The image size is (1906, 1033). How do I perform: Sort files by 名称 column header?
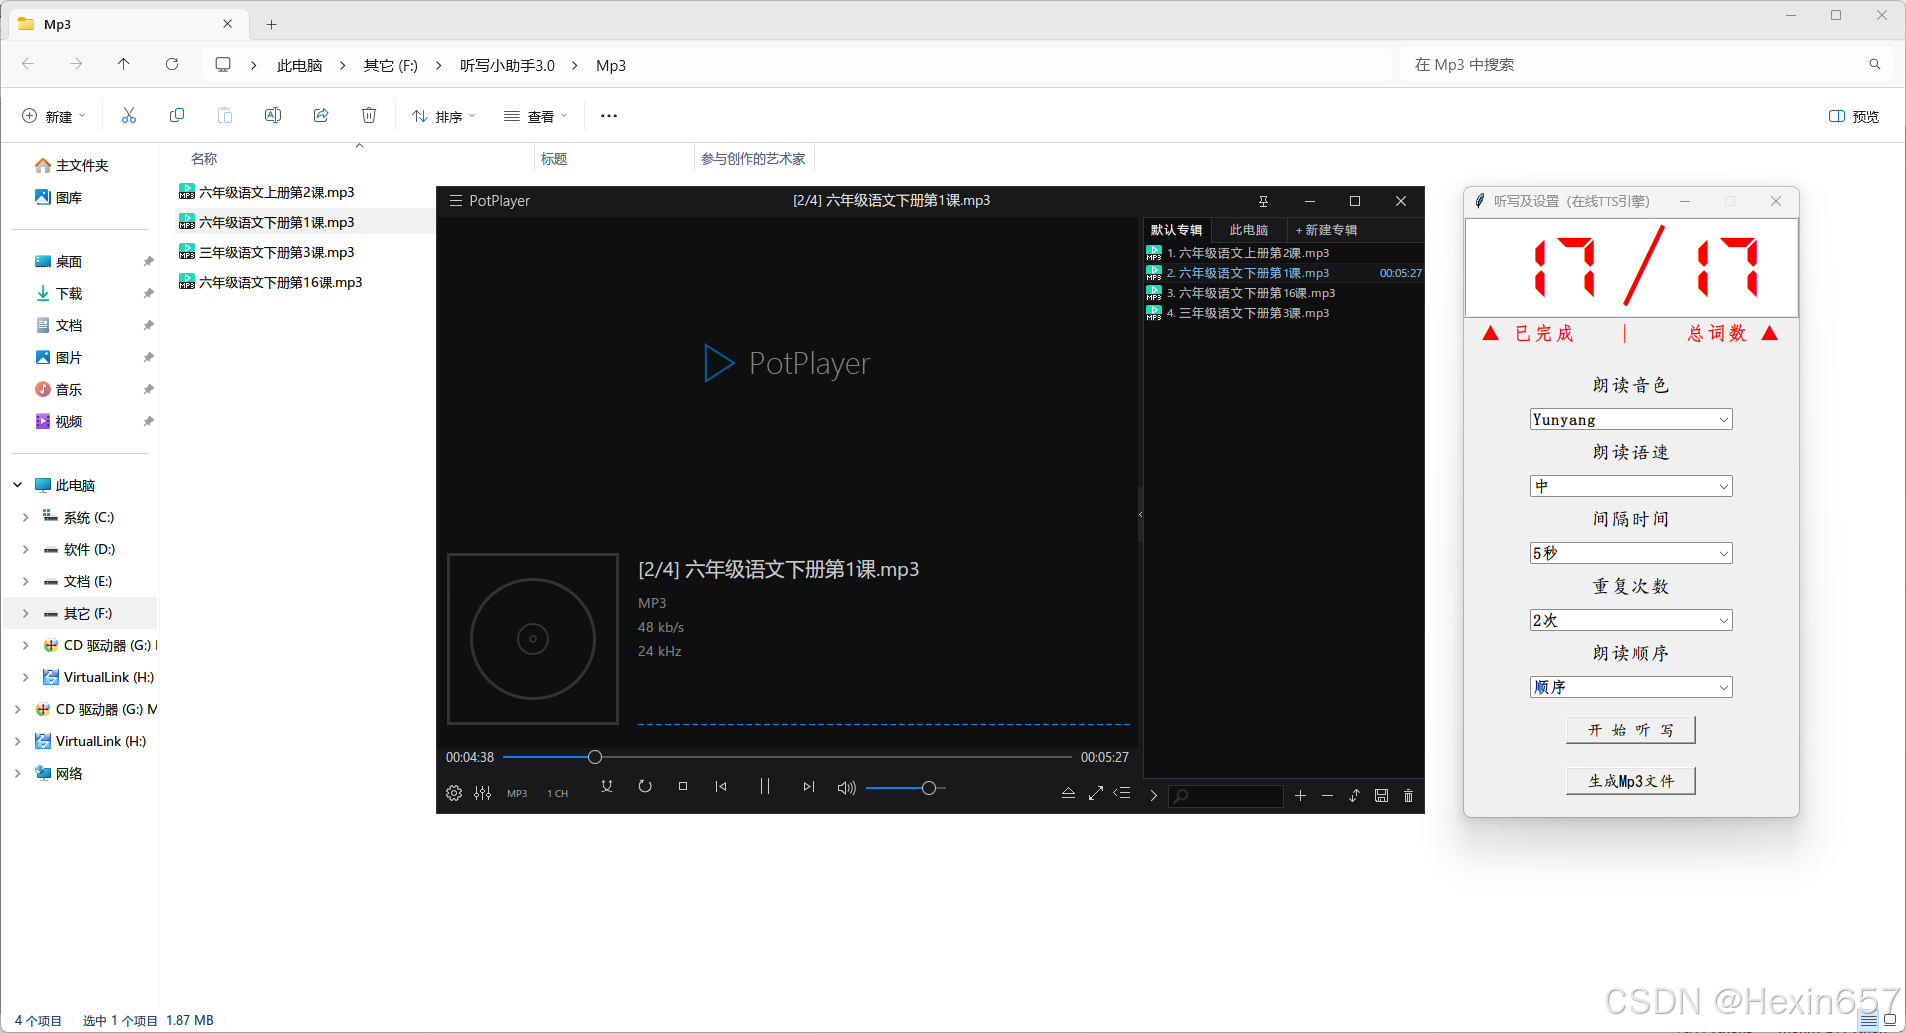point(204,159)
